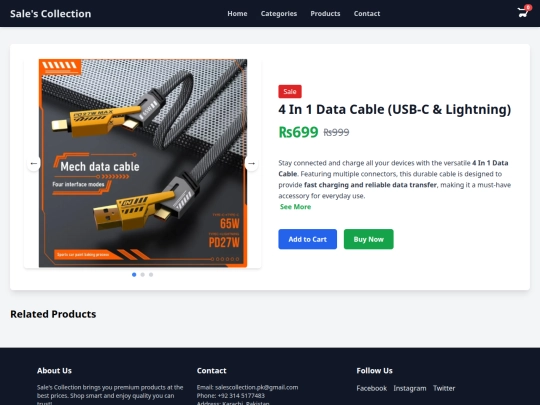Select the first carousel dot

tap(134, 274)
